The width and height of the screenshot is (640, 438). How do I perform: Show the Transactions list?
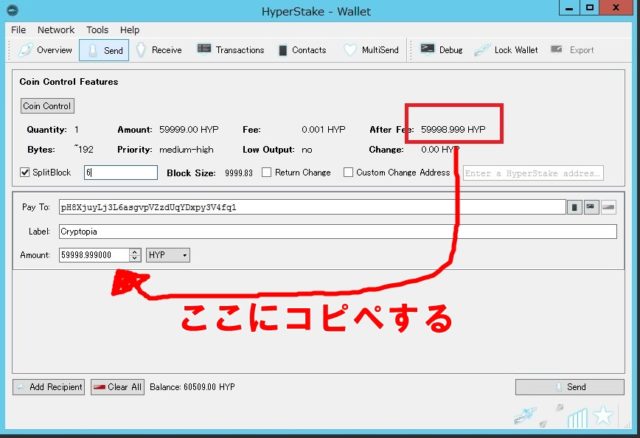pos(231,50)
